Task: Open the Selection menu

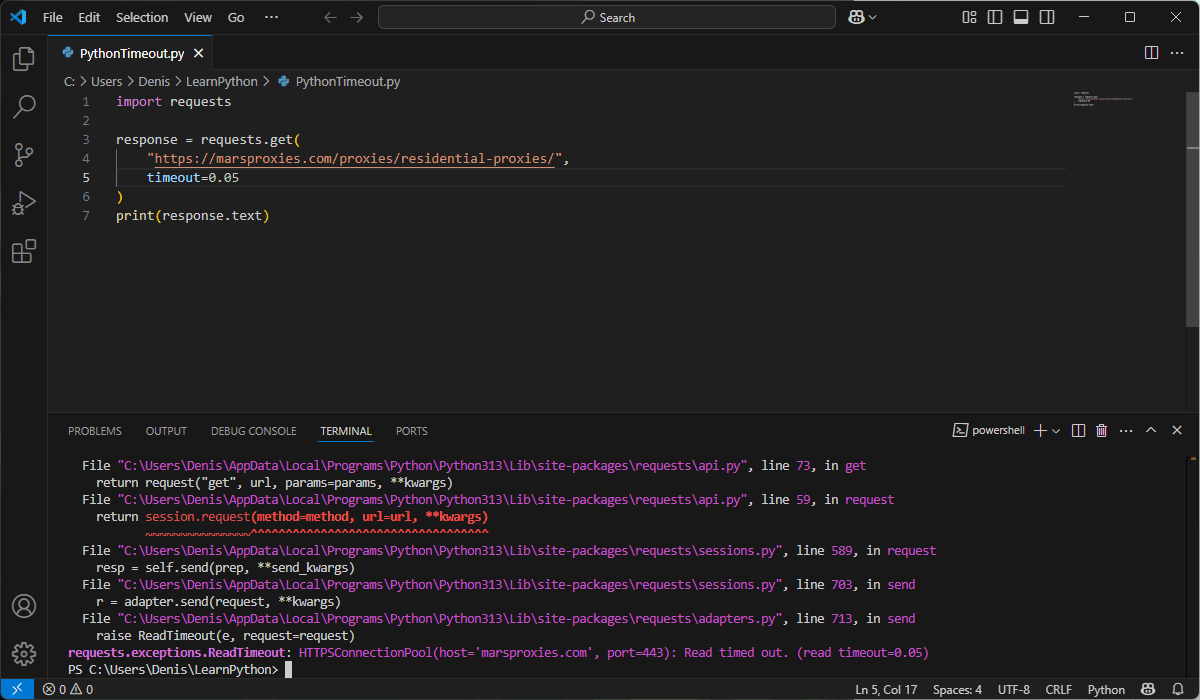Action: [x=142, y=17]
